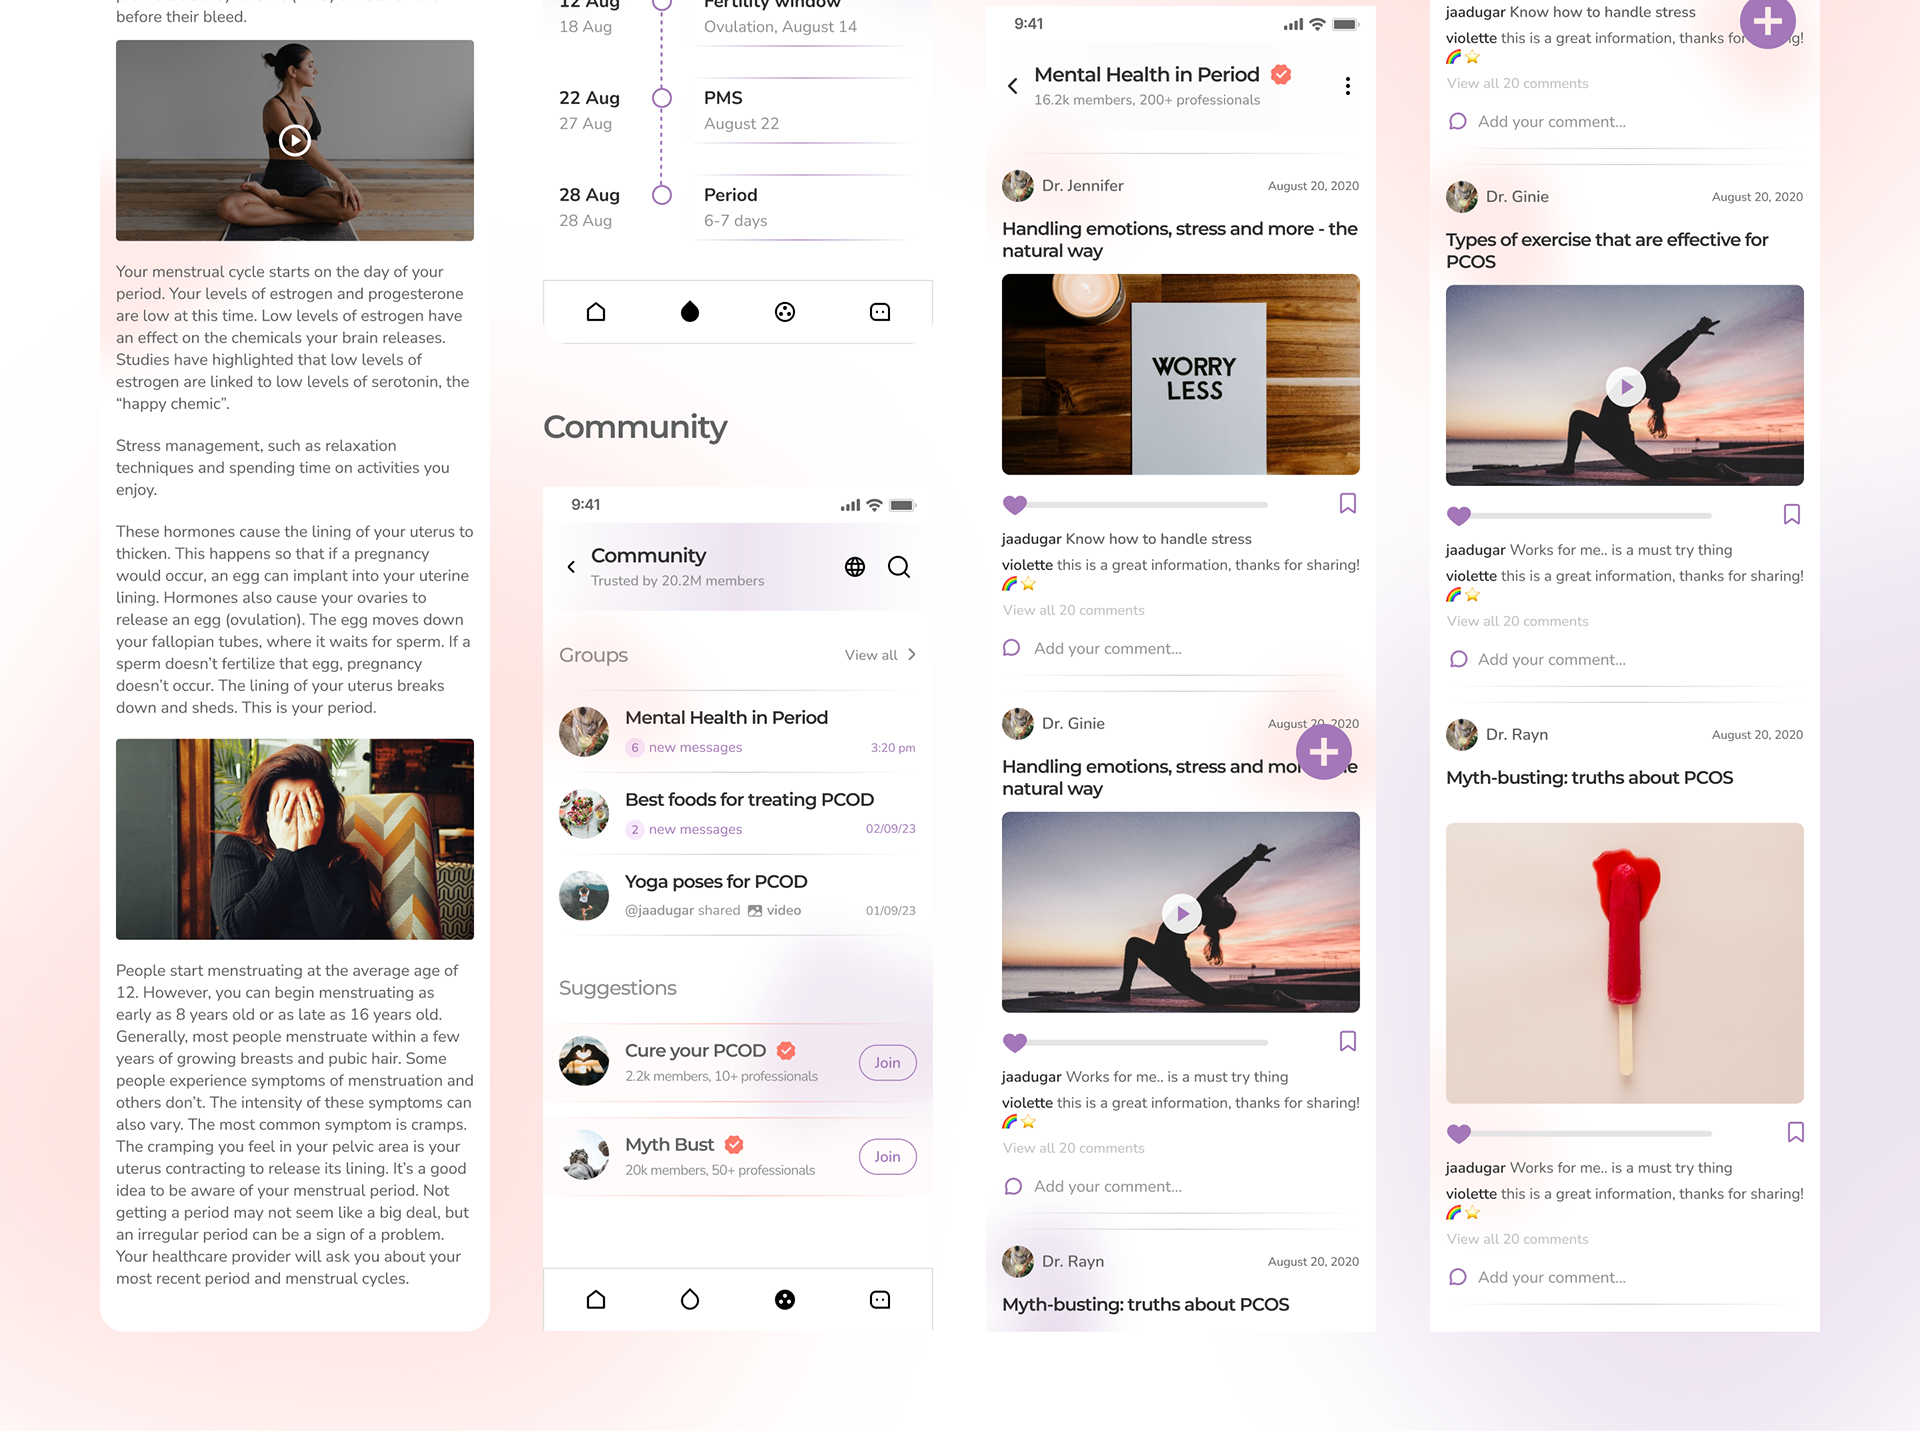The image size is (1920, 1431).
Task: Tap the home icon in bottom navigation bar
Action: coord(596,1299)
